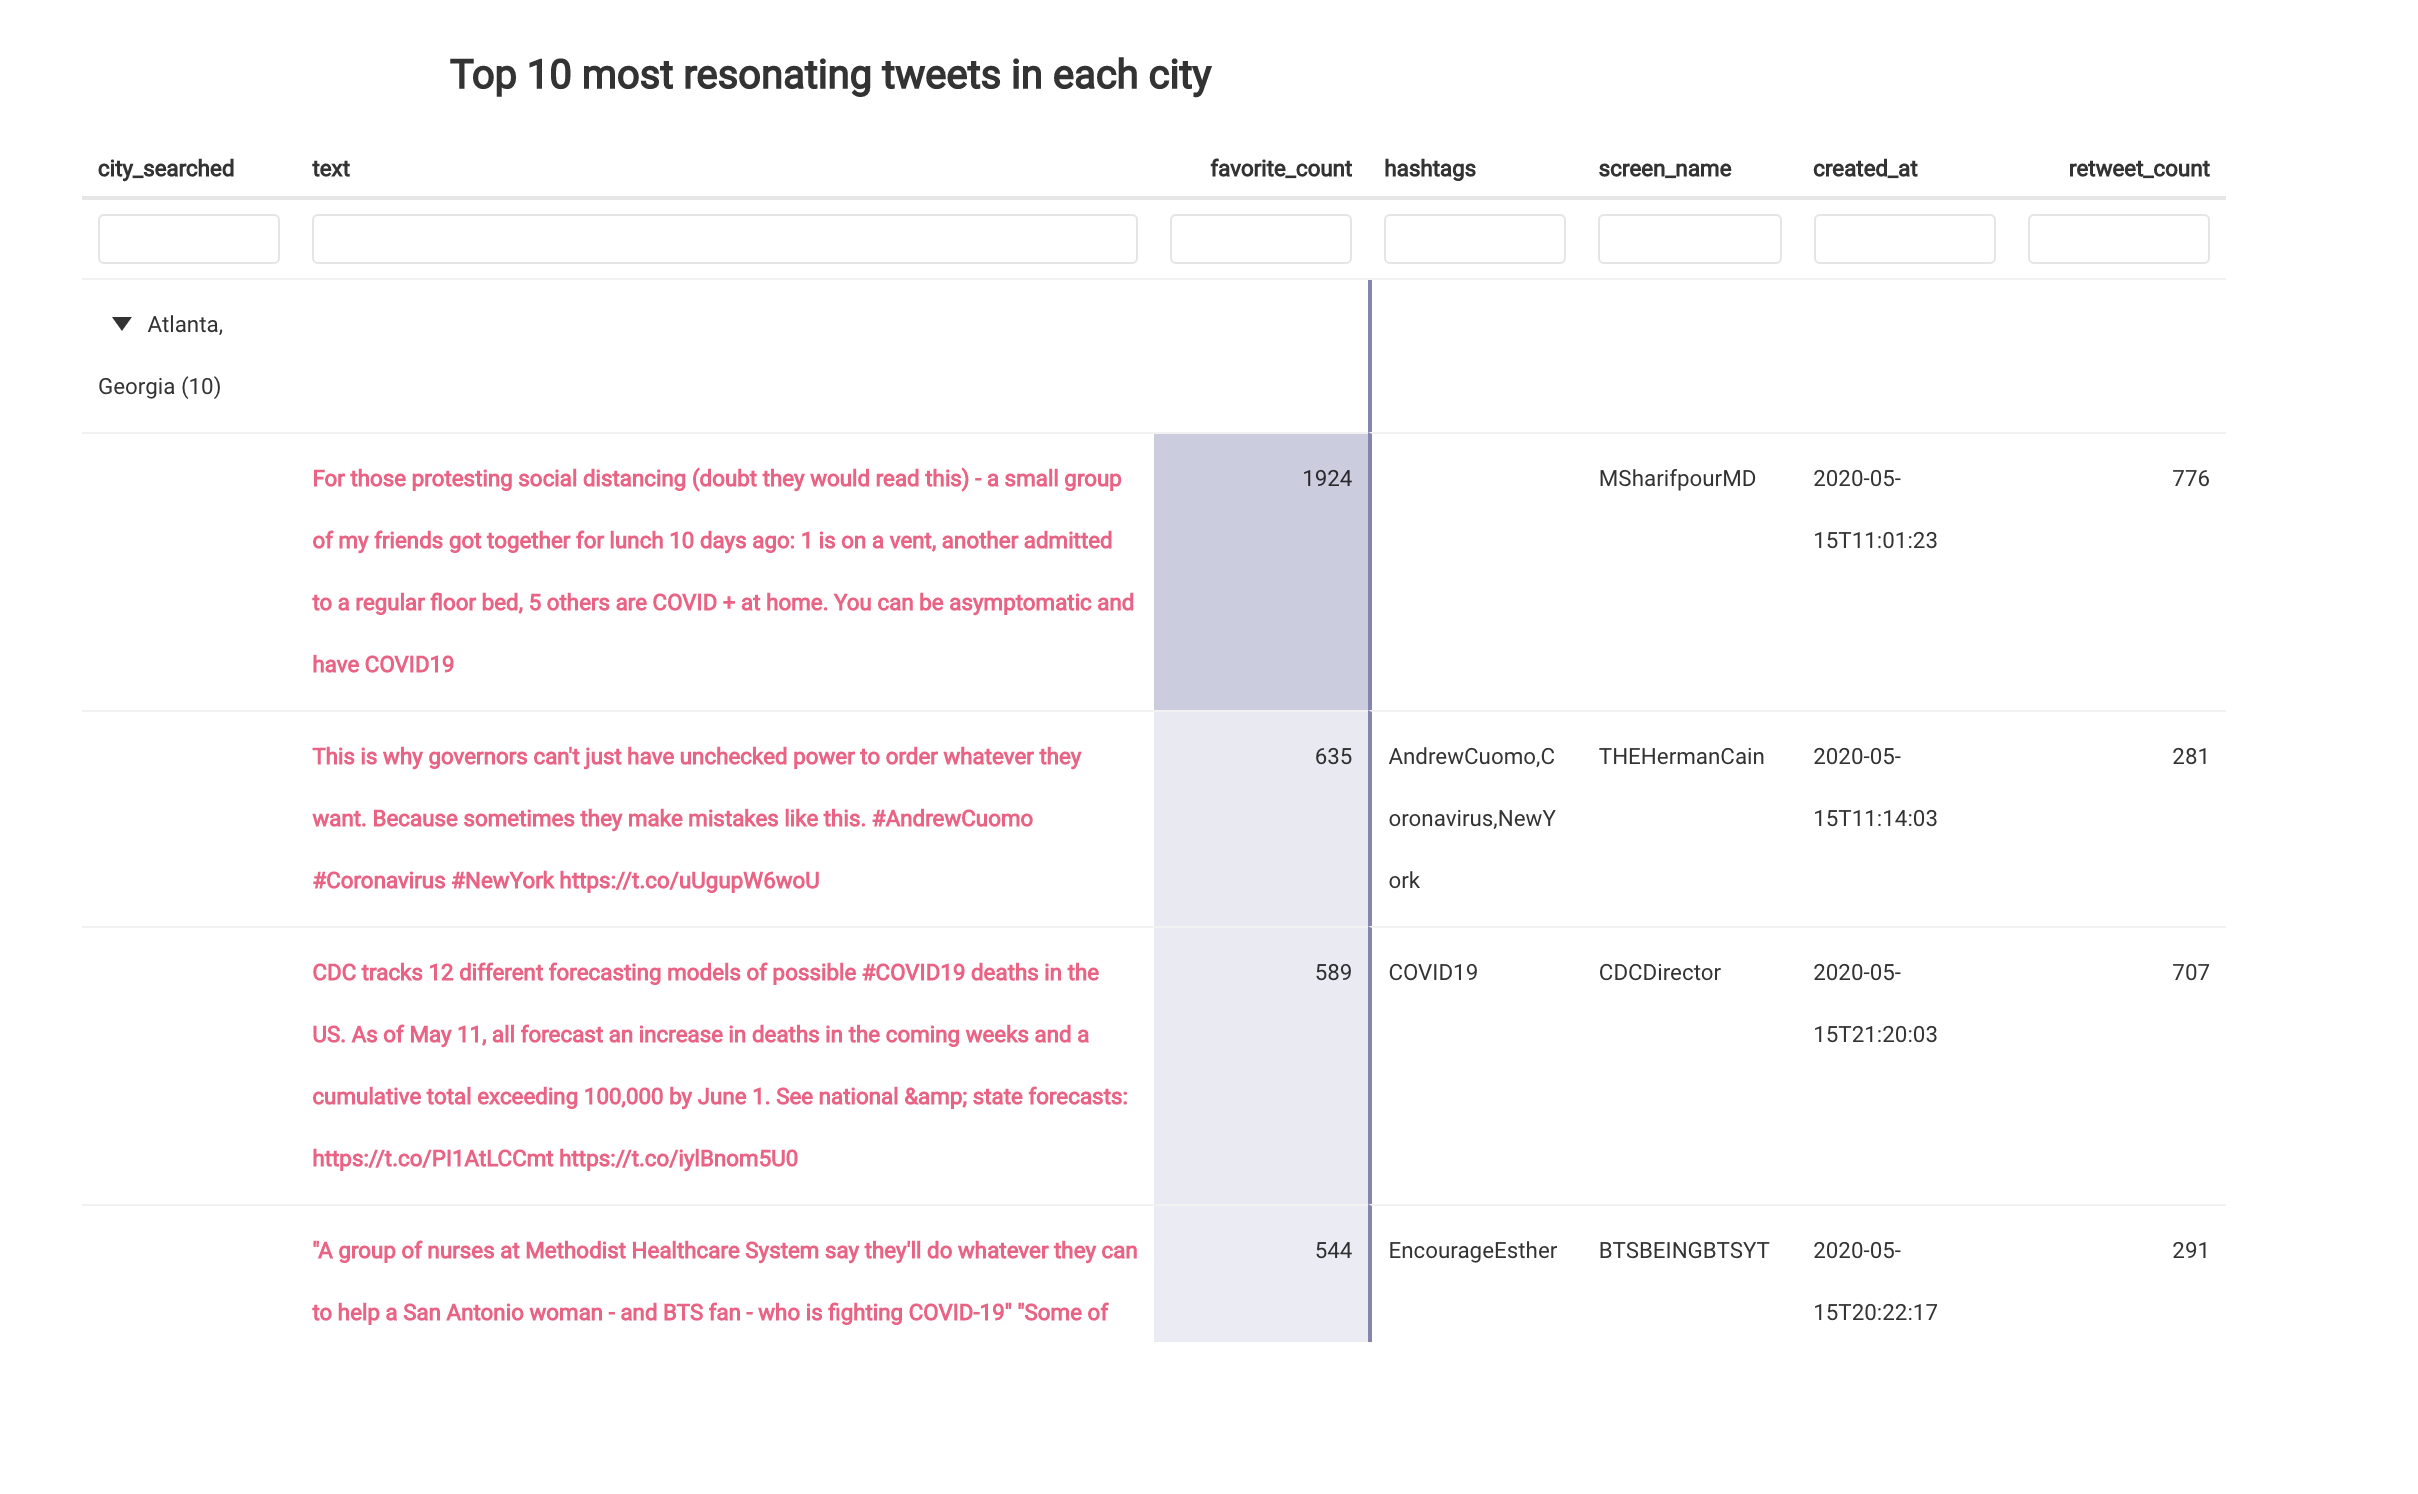Click the 1924 favorite count cell
Screen dimensions: 2418x1494
point(1326,479)
